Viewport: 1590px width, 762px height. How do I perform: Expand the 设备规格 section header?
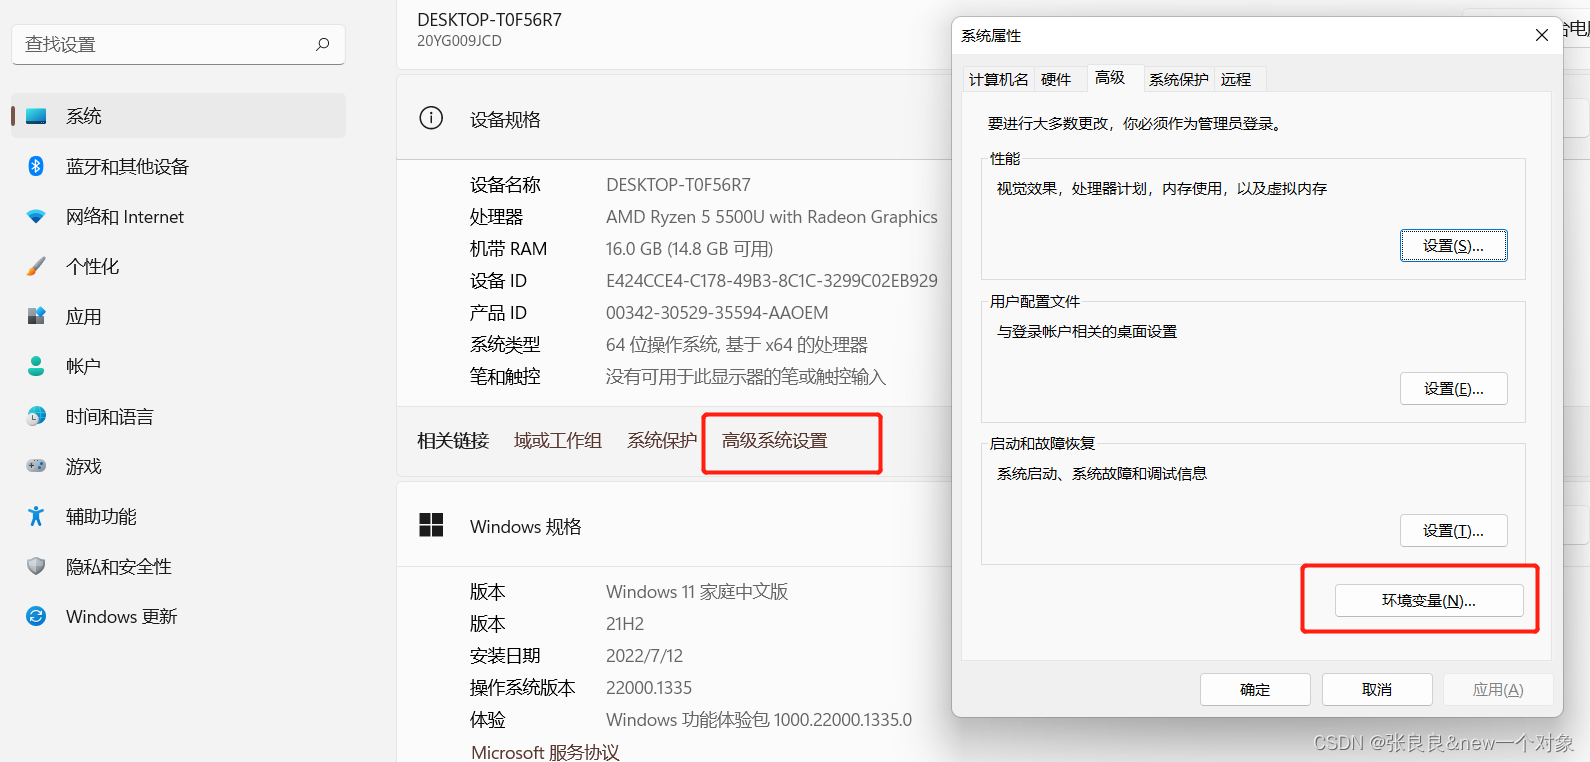[x=674, y=119]
